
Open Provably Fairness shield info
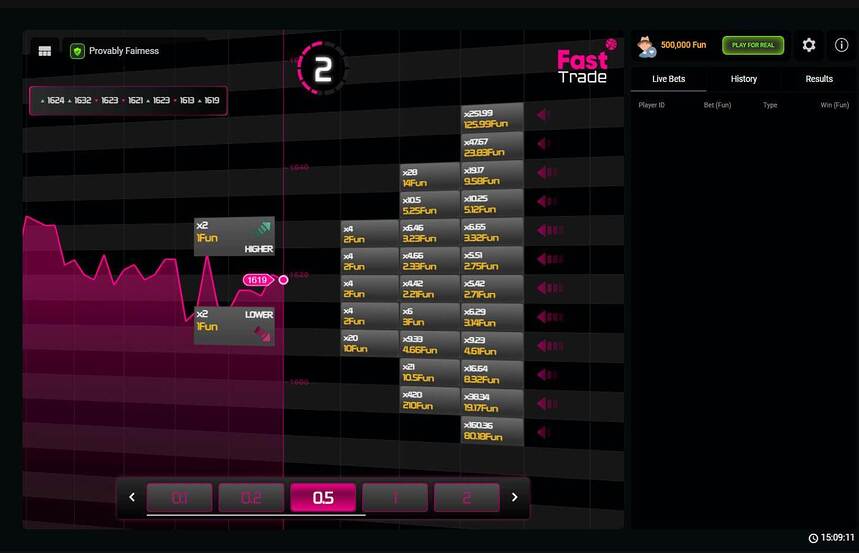coord(77,51)
